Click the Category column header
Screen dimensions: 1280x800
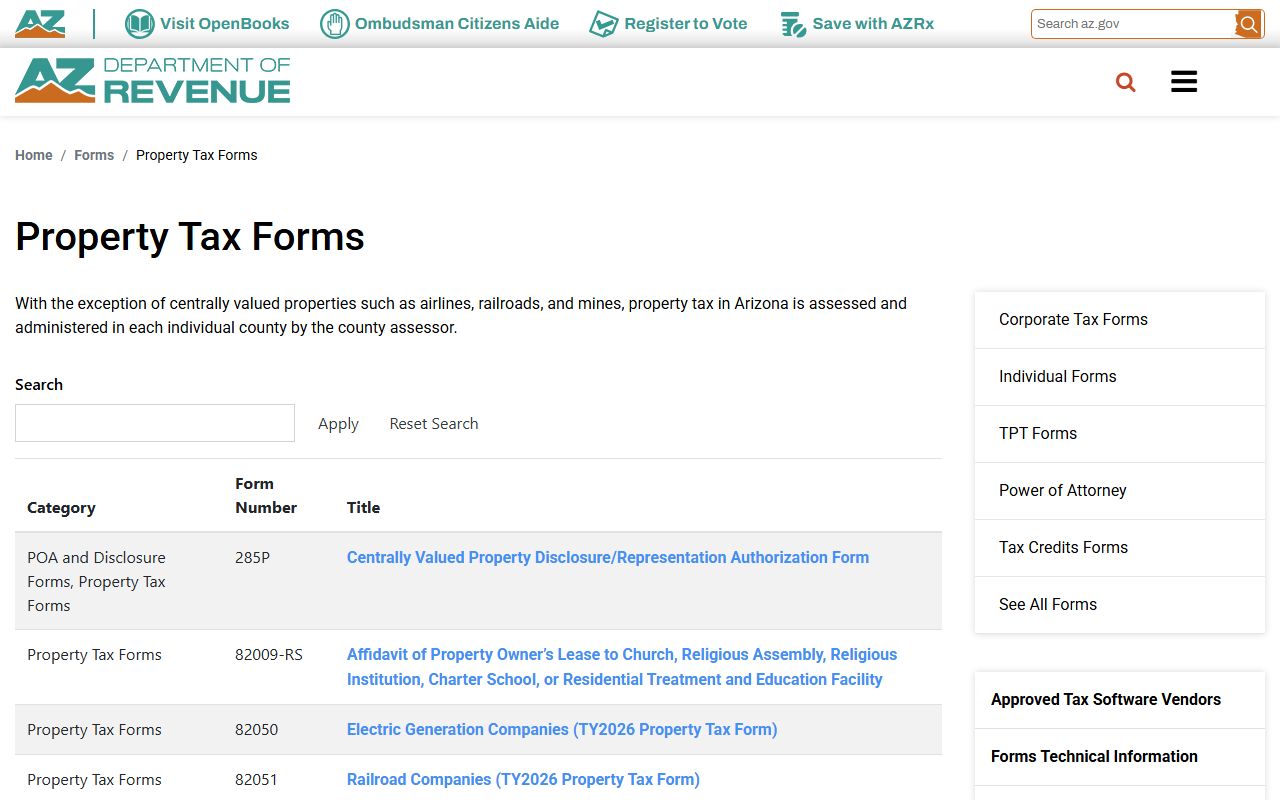[61, 508]
